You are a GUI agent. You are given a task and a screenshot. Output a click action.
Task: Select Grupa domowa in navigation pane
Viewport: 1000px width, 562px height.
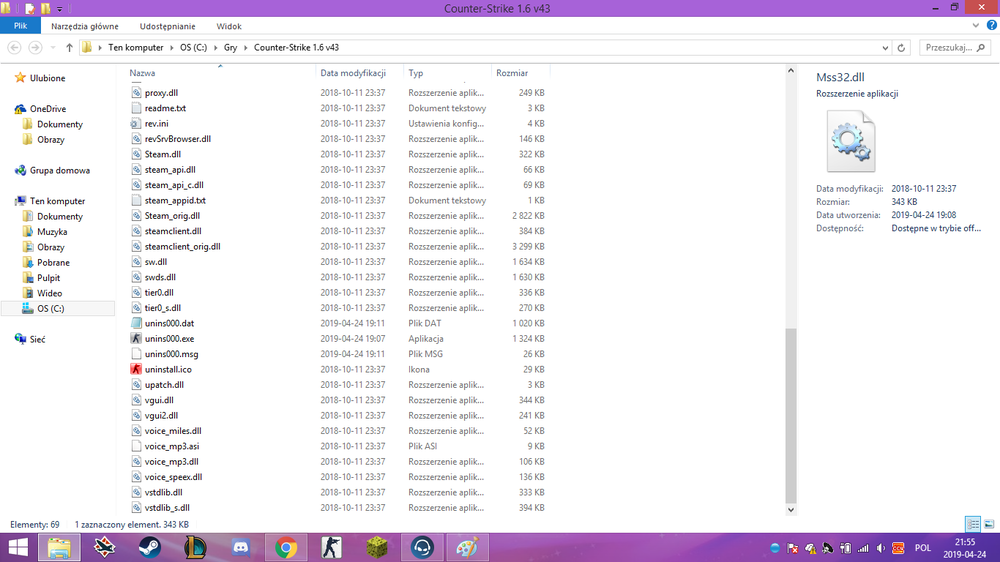[x=59, y=170]
